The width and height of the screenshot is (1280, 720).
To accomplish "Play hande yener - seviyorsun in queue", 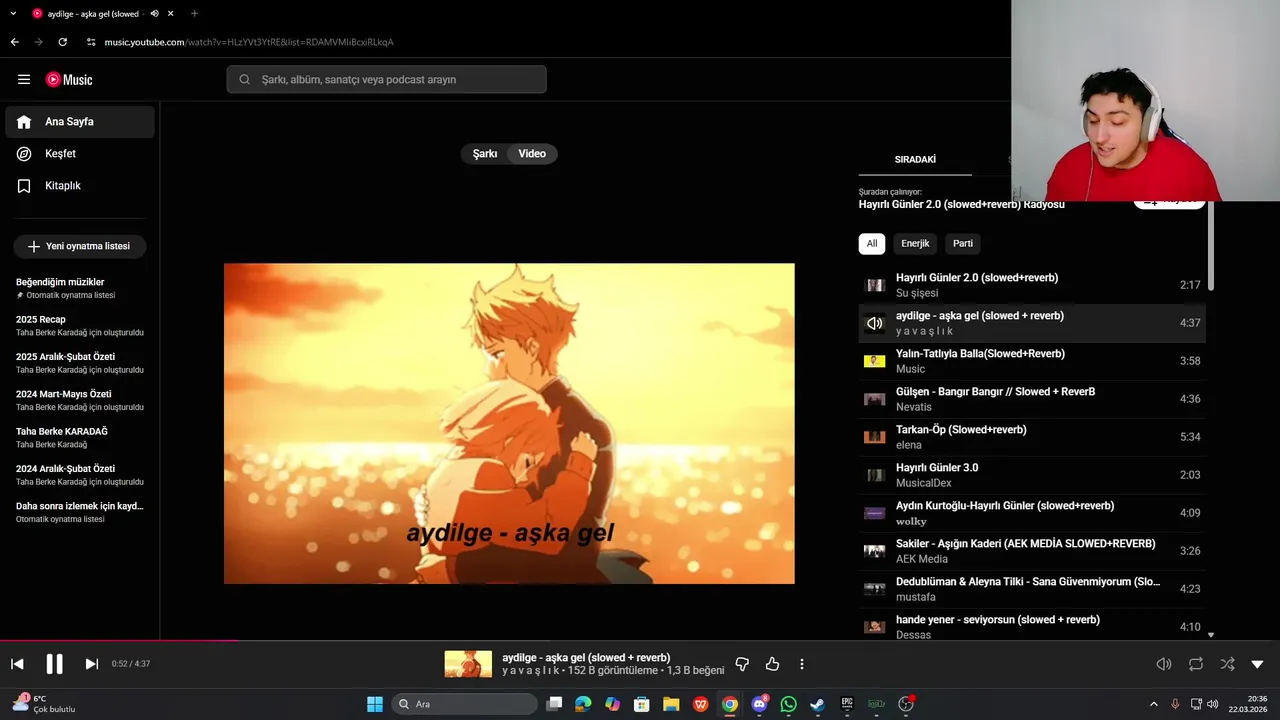I will point(1032,627).
